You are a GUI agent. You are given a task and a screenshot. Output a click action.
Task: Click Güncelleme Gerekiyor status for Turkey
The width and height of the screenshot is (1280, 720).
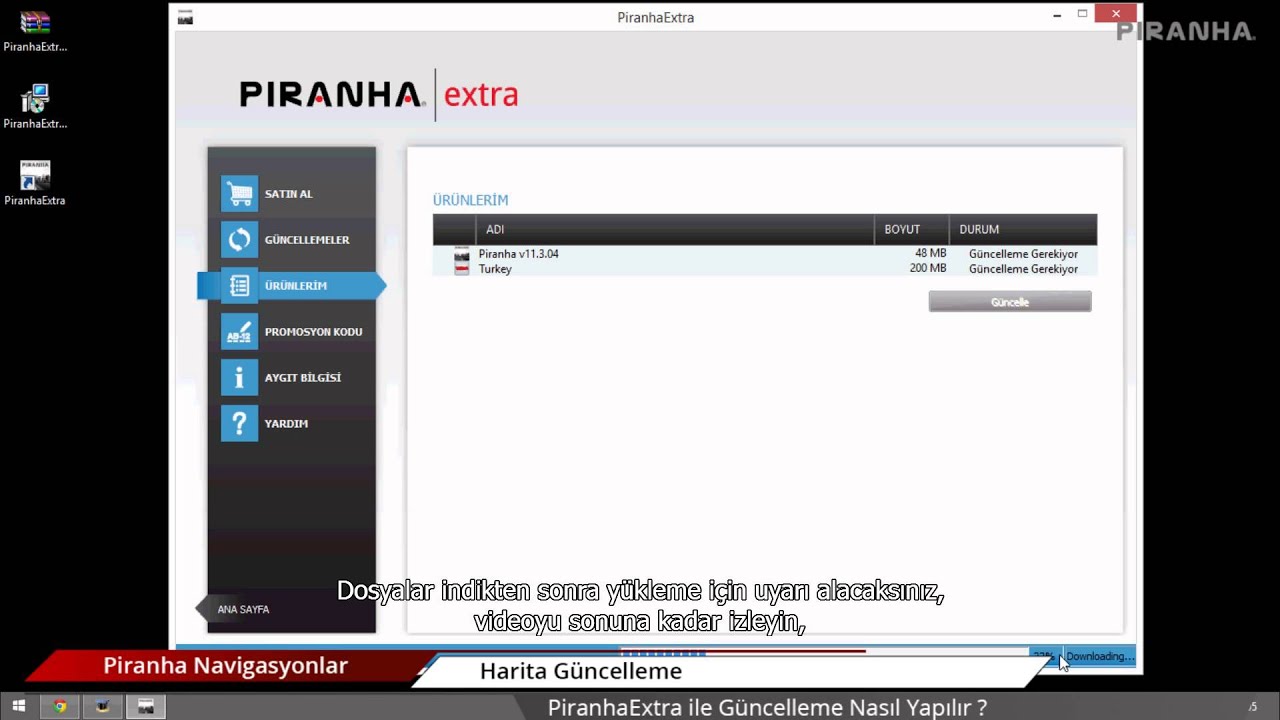pyautogui.click(x=1023, y=269)
